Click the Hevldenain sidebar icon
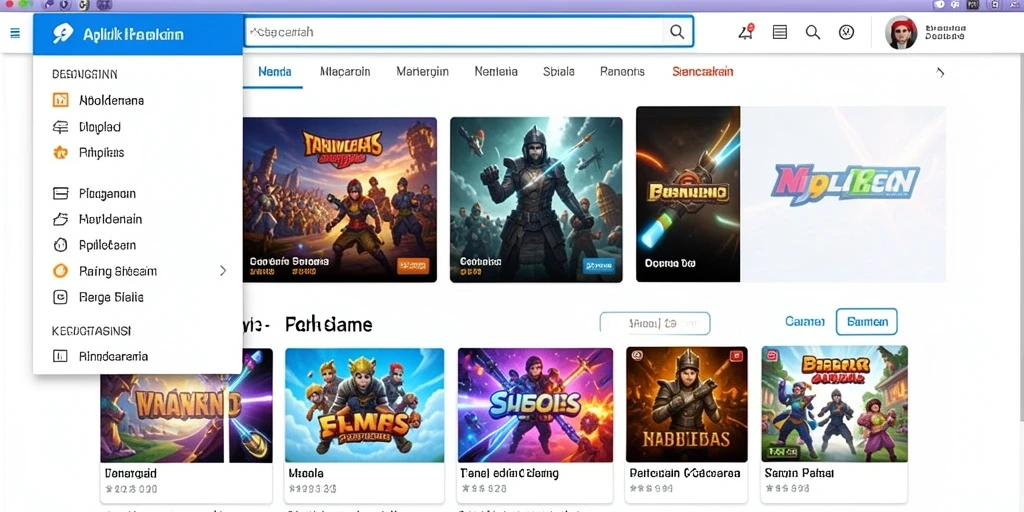This screenshot has height=512, width=1024. (60, 219)
